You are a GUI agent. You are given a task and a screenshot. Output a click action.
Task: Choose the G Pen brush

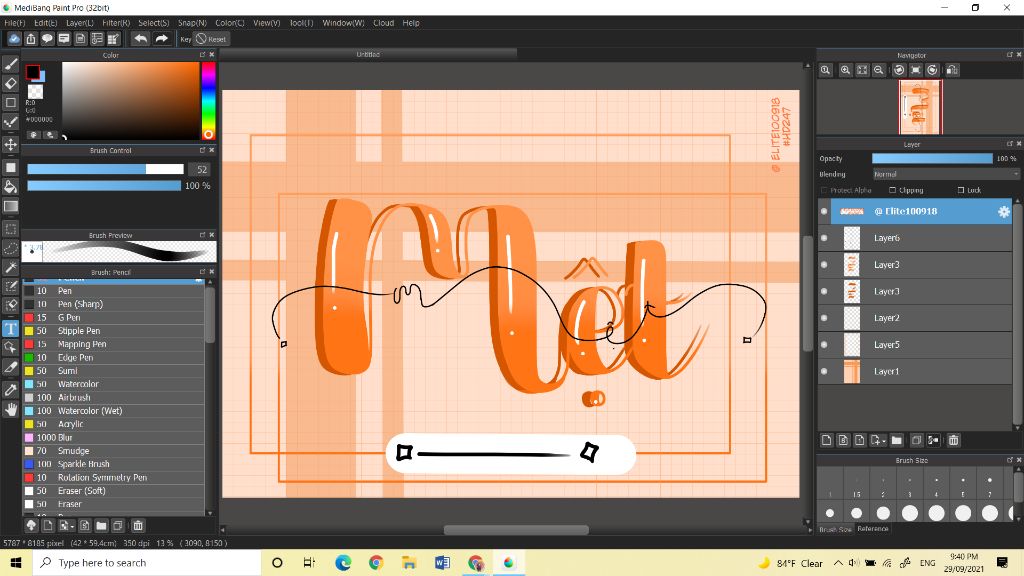pyautogui.click(x=114, y=317)
